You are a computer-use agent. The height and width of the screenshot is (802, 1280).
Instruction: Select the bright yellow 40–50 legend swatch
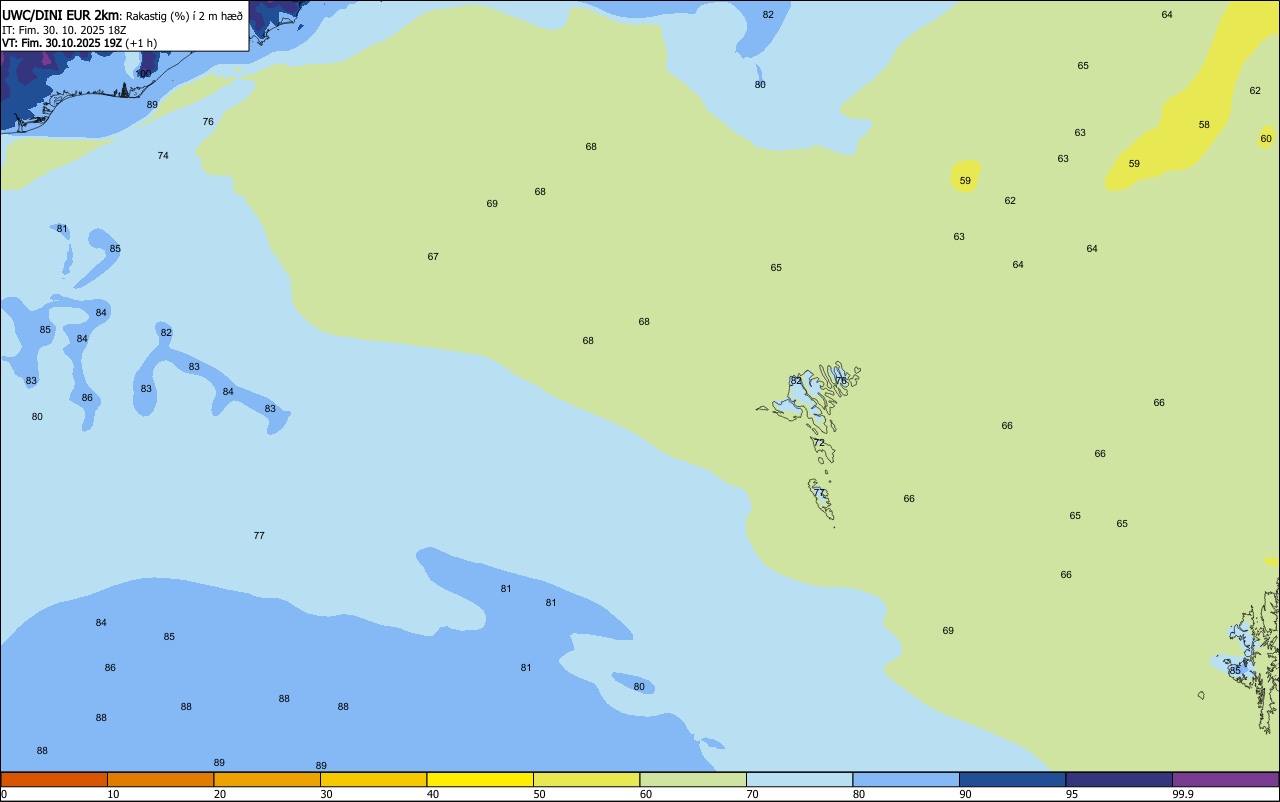(x=480, y=779)
